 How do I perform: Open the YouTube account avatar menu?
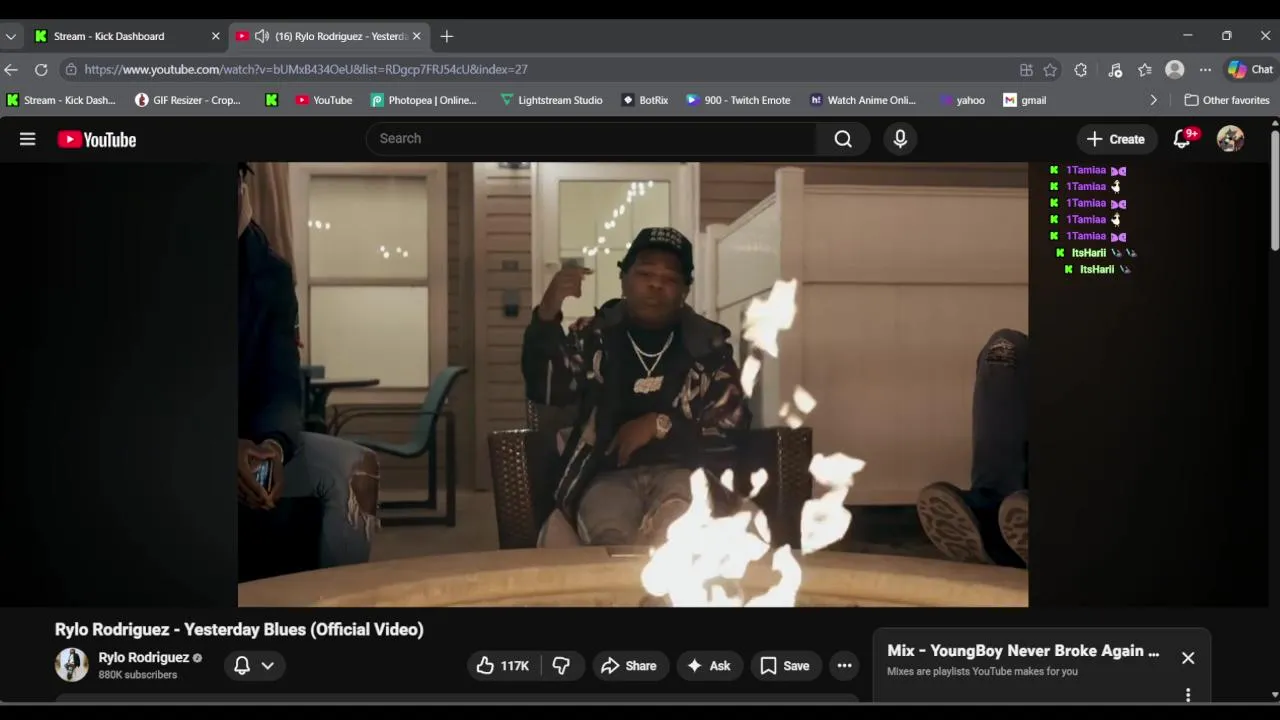coord(1230,139)
